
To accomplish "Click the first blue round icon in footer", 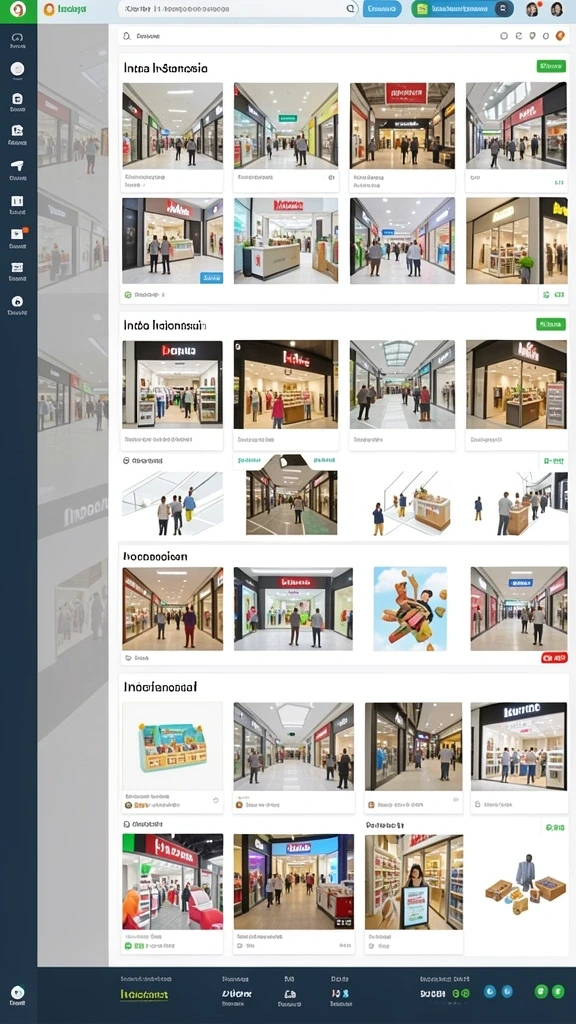I will point(490,992).
